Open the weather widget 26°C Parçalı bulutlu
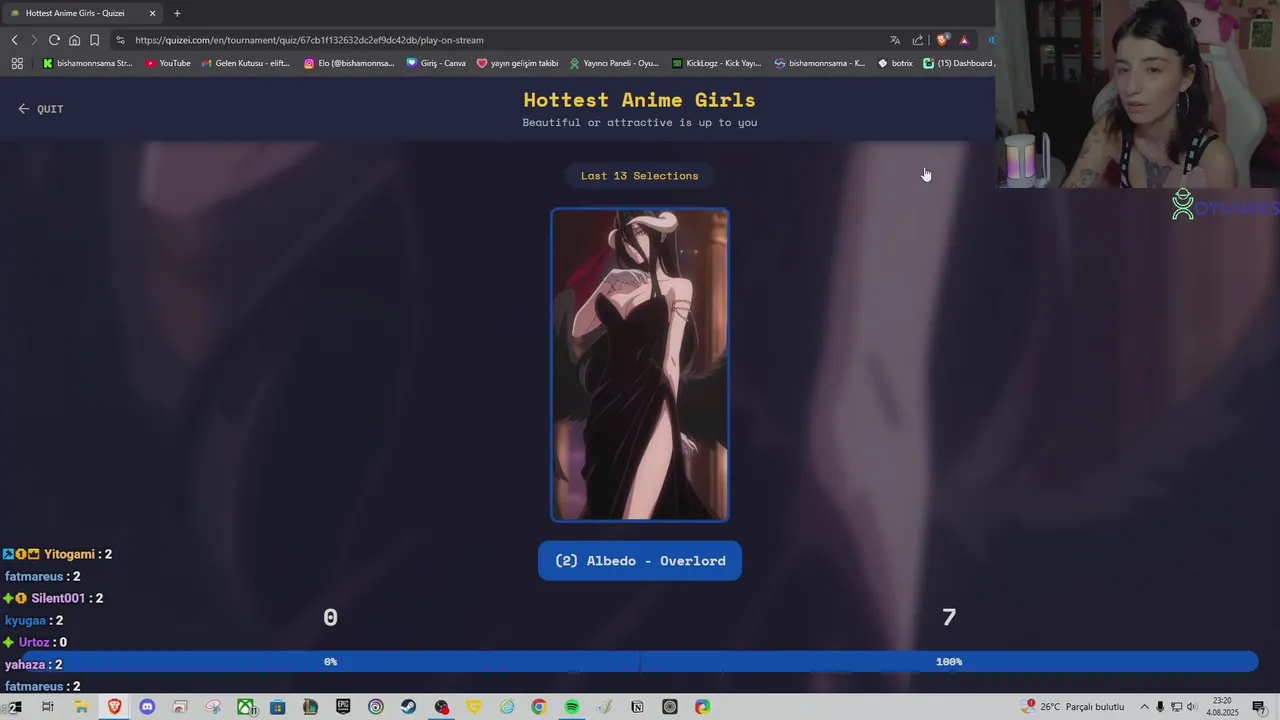The height and width of the screenshot is (720, 1280). click(1073, 707)
